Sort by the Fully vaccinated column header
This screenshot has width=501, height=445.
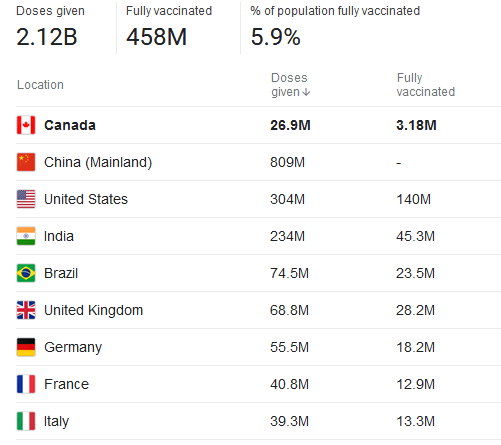click(x=426, y=85)
